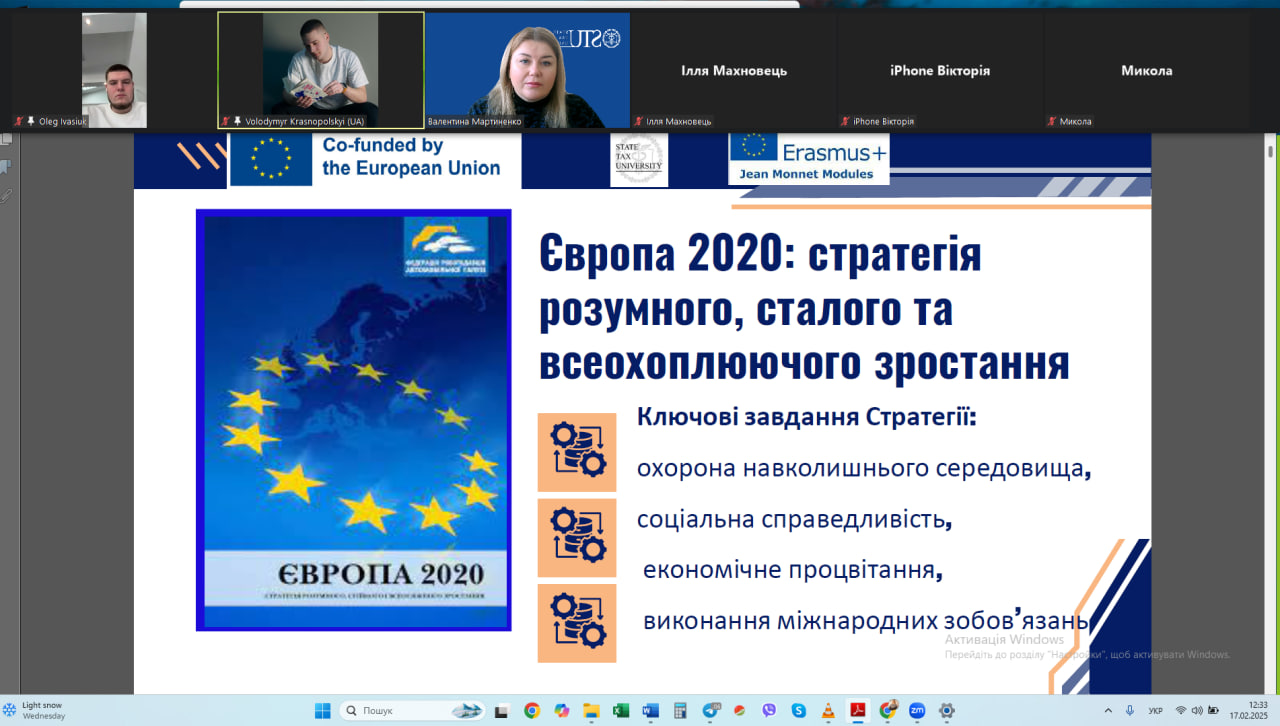This screenshot has height=726, width=1280.
Task: Open the clock and date 12:33 panel
Action: click(1250, 711)
